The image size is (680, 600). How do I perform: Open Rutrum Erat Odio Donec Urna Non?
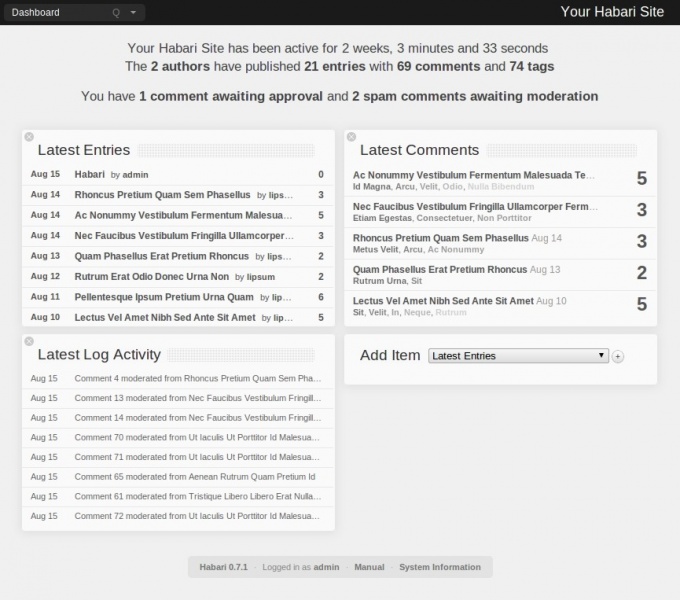tap(151, 277)
